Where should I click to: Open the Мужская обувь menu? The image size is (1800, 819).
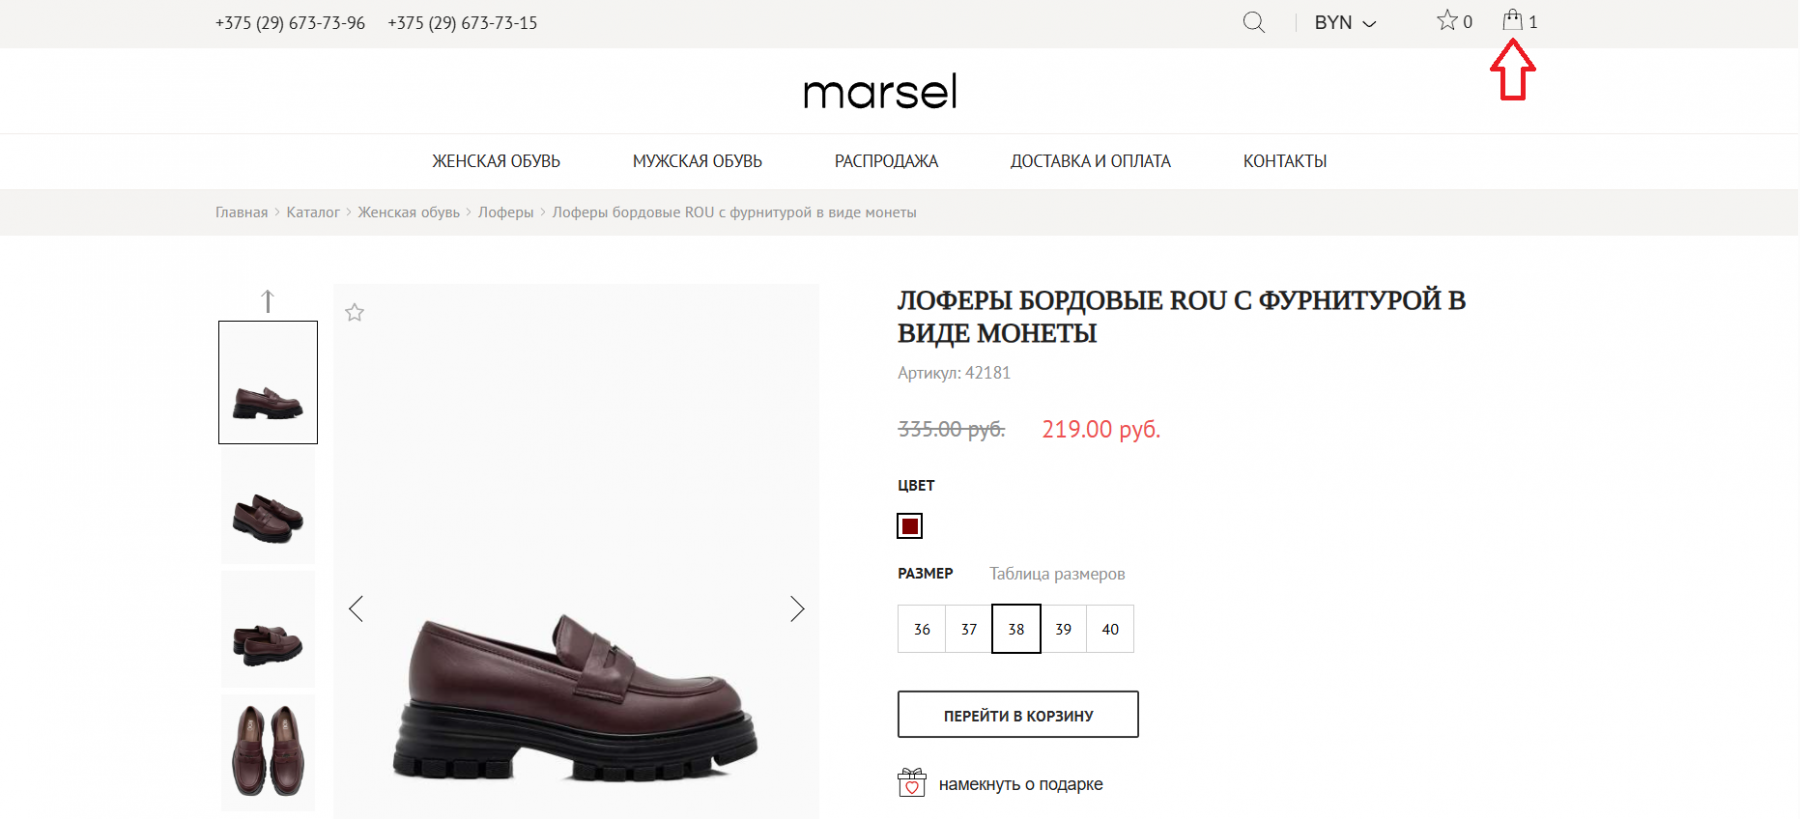pos(697,161)
